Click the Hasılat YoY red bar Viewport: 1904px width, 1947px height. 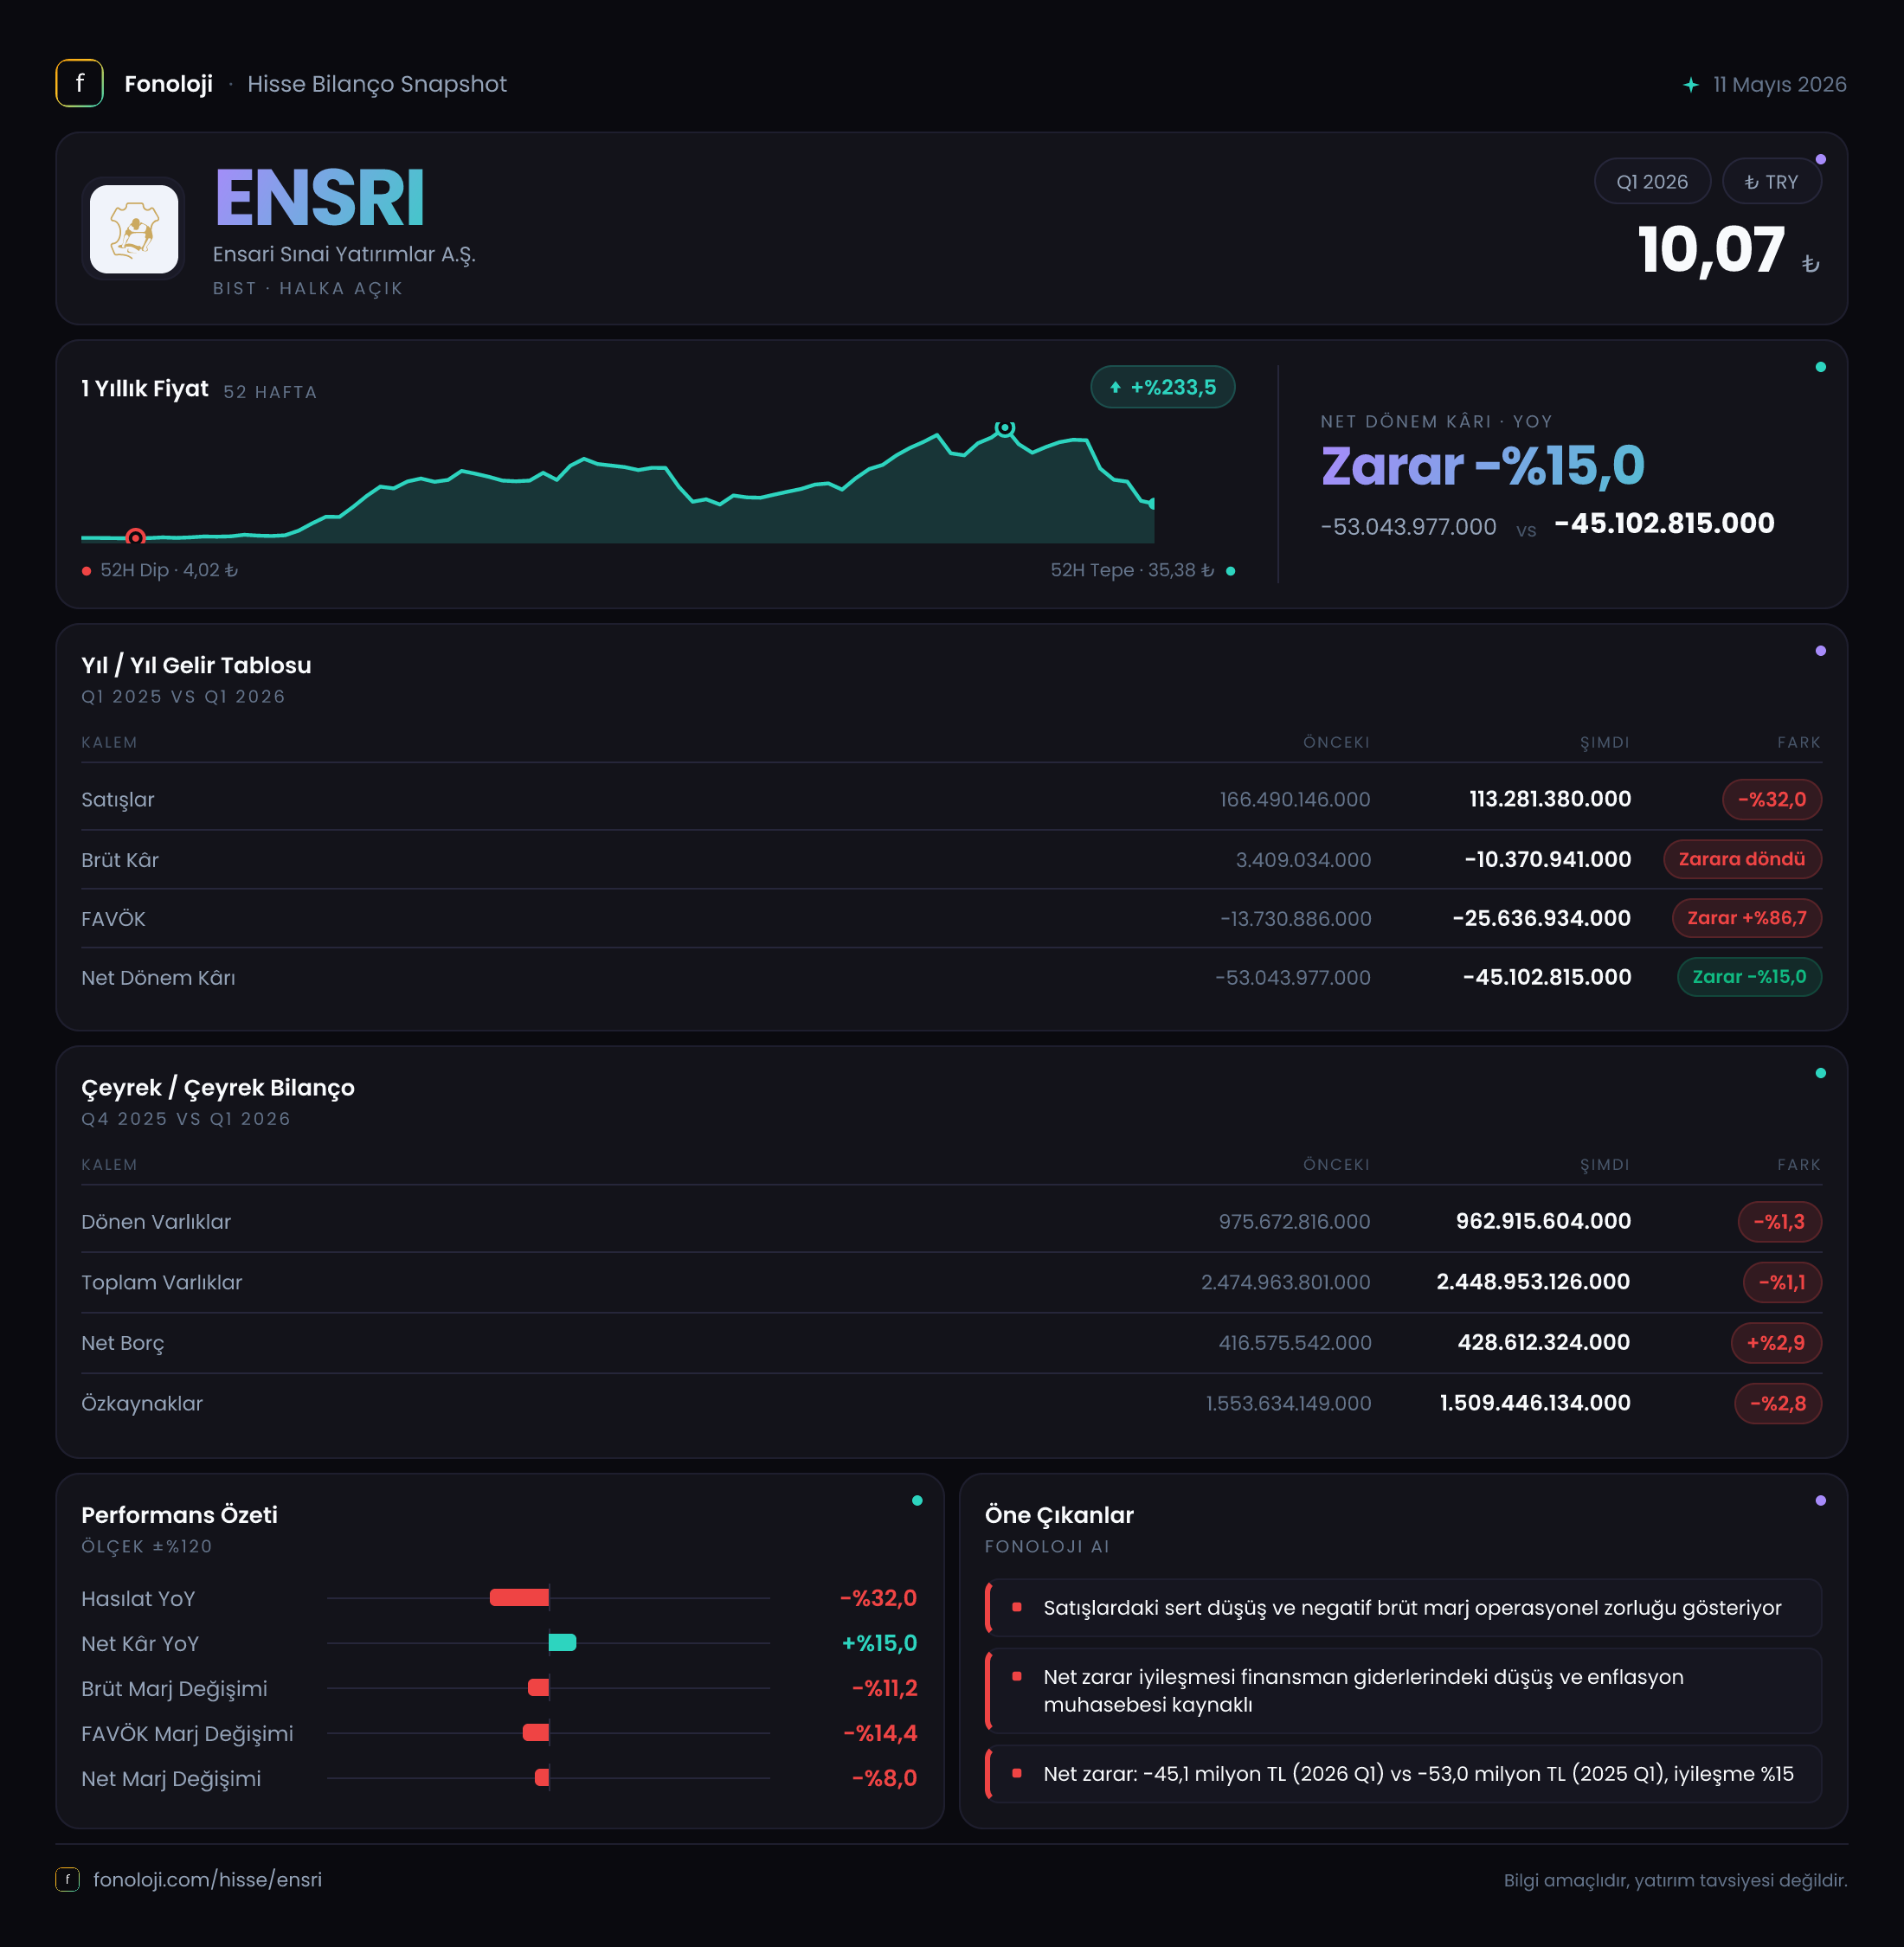pyautogui.click(x=519, y=1598)
